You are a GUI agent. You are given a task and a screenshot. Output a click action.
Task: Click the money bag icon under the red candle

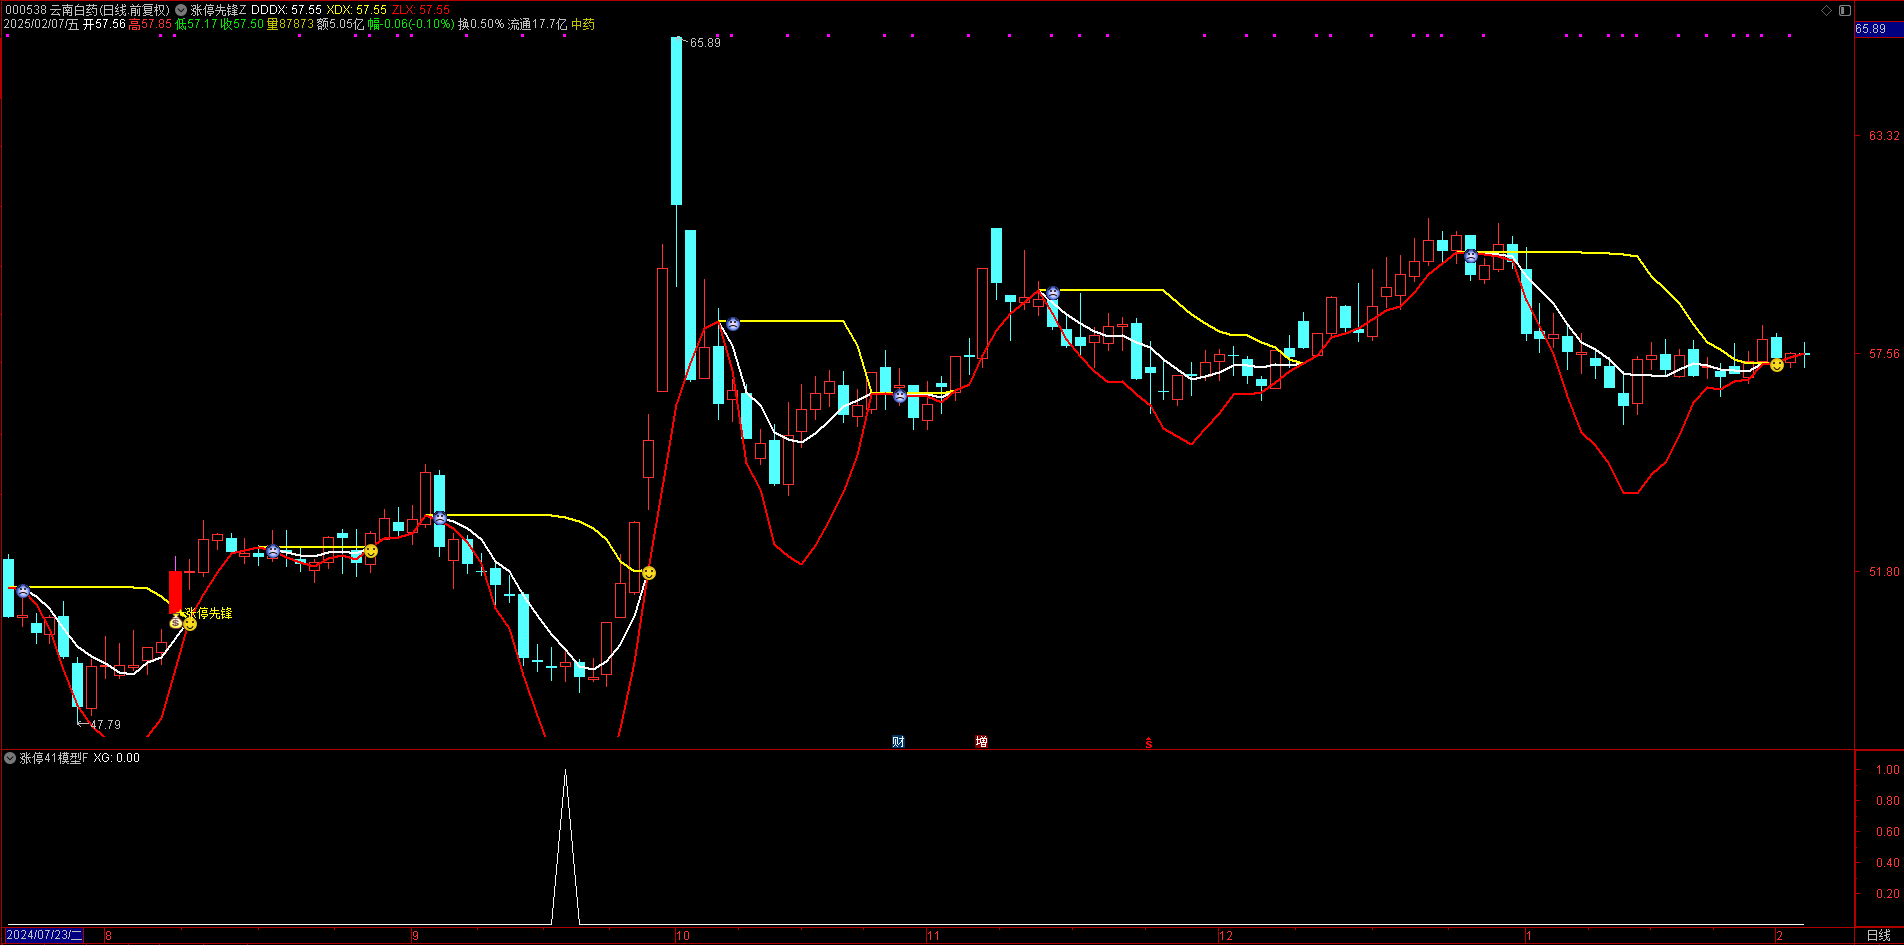tap(176, 622)
